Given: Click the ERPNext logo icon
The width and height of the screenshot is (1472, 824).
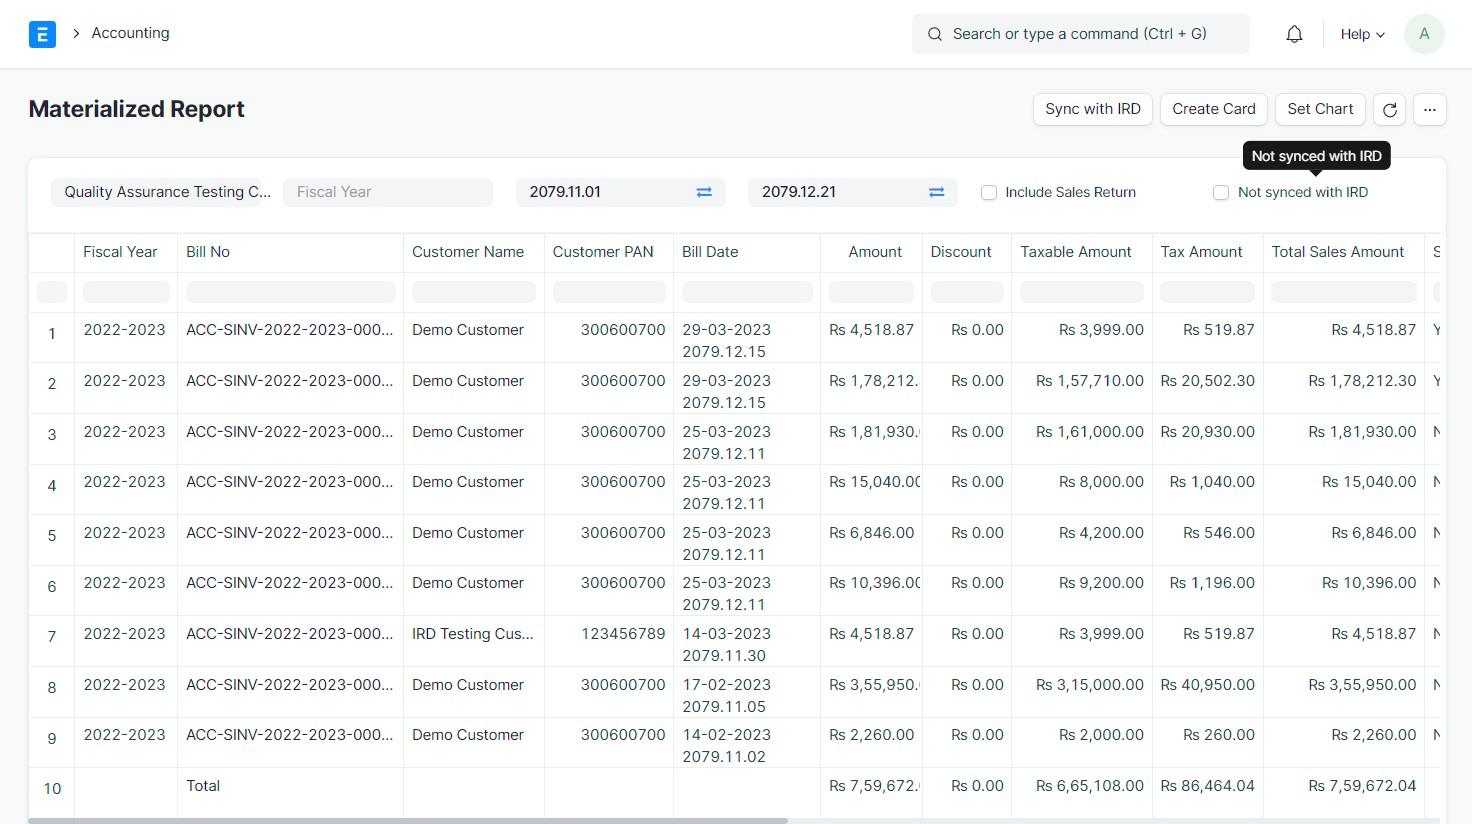Looking at the screenshot, I should pyautogui.click(x=42, y=33).
